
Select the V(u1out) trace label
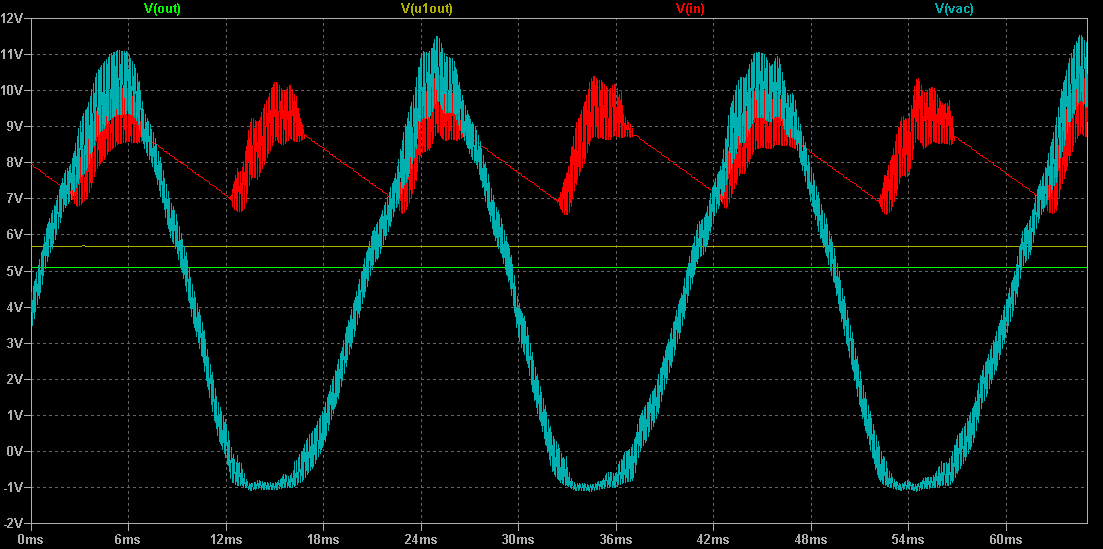[x=426, y=8]
